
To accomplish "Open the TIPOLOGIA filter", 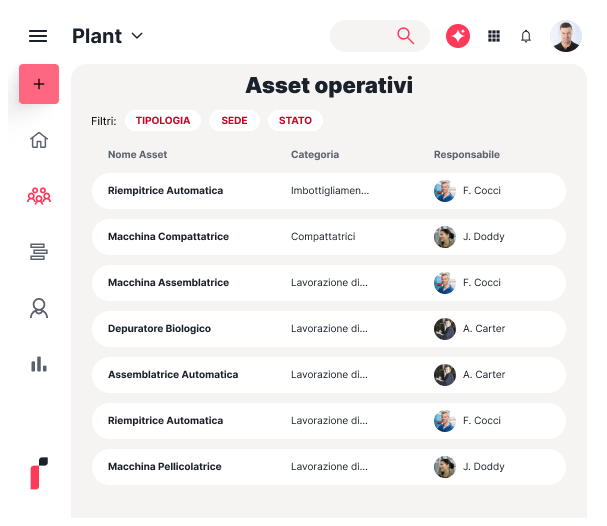I will [x=162, y=120].
